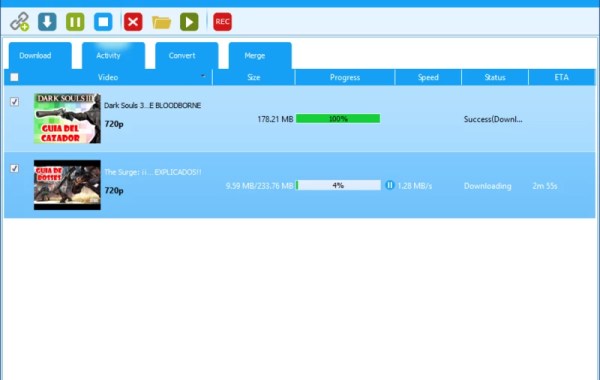
Task: Delete selected item with red X icon
Action: point(133,21)
